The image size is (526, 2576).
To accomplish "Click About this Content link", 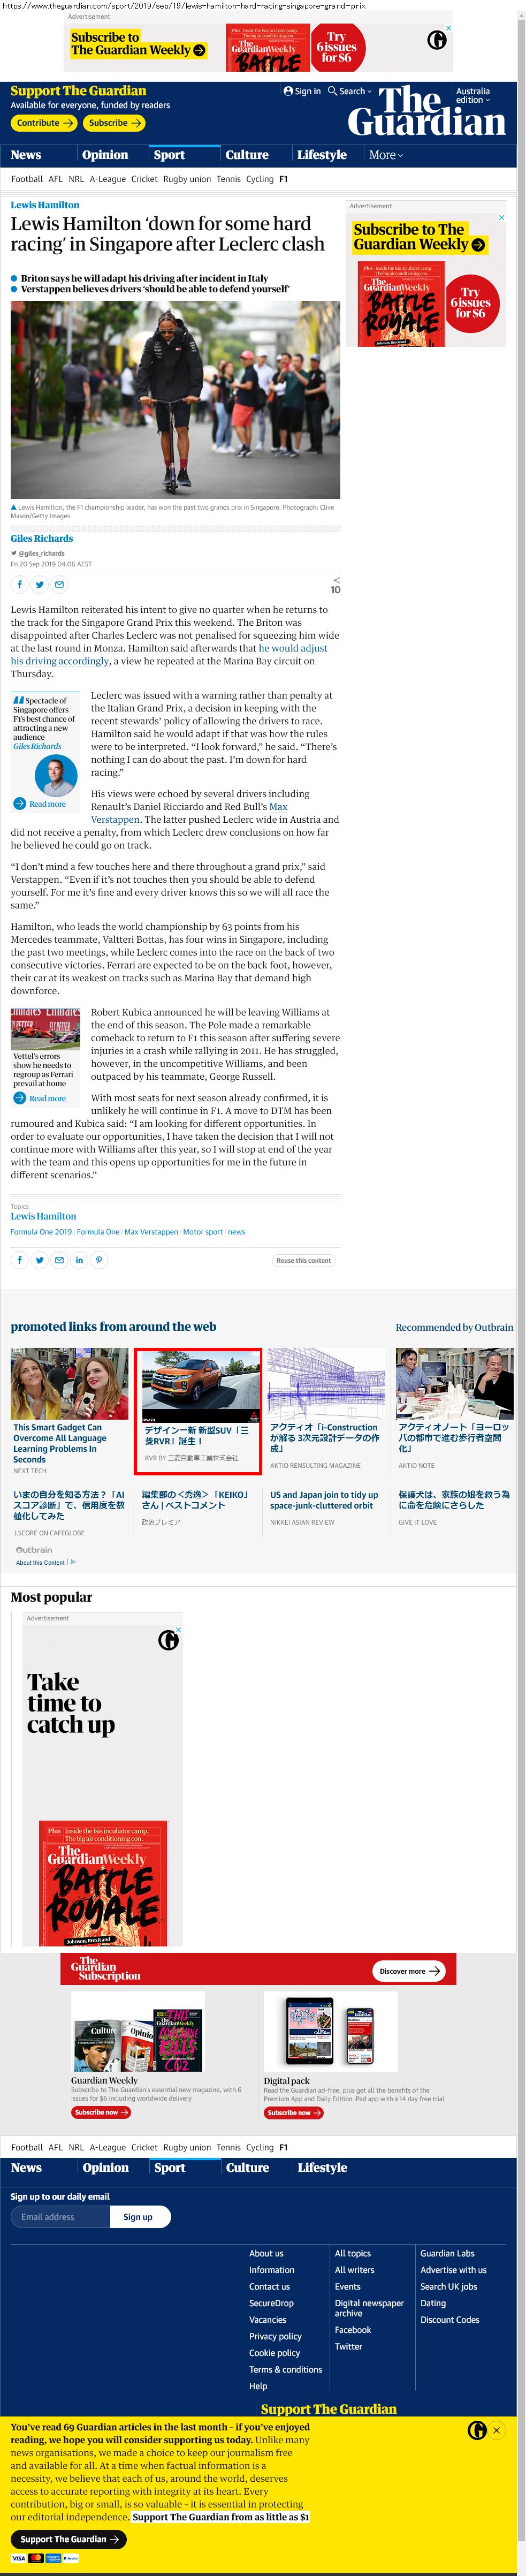I will (x=40, y=1562).
